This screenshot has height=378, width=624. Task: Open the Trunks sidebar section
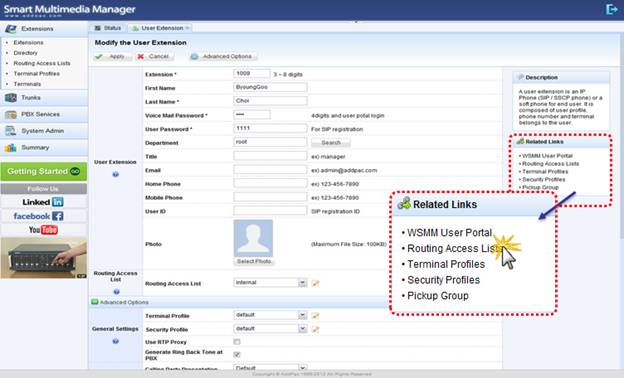[44, 98]
